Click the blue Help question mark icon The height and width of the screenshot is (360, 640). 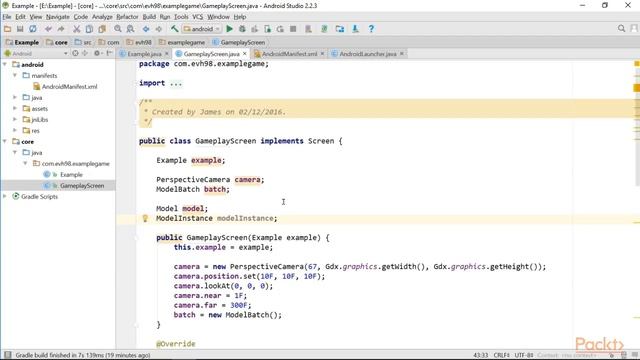(x=371, y=29)
